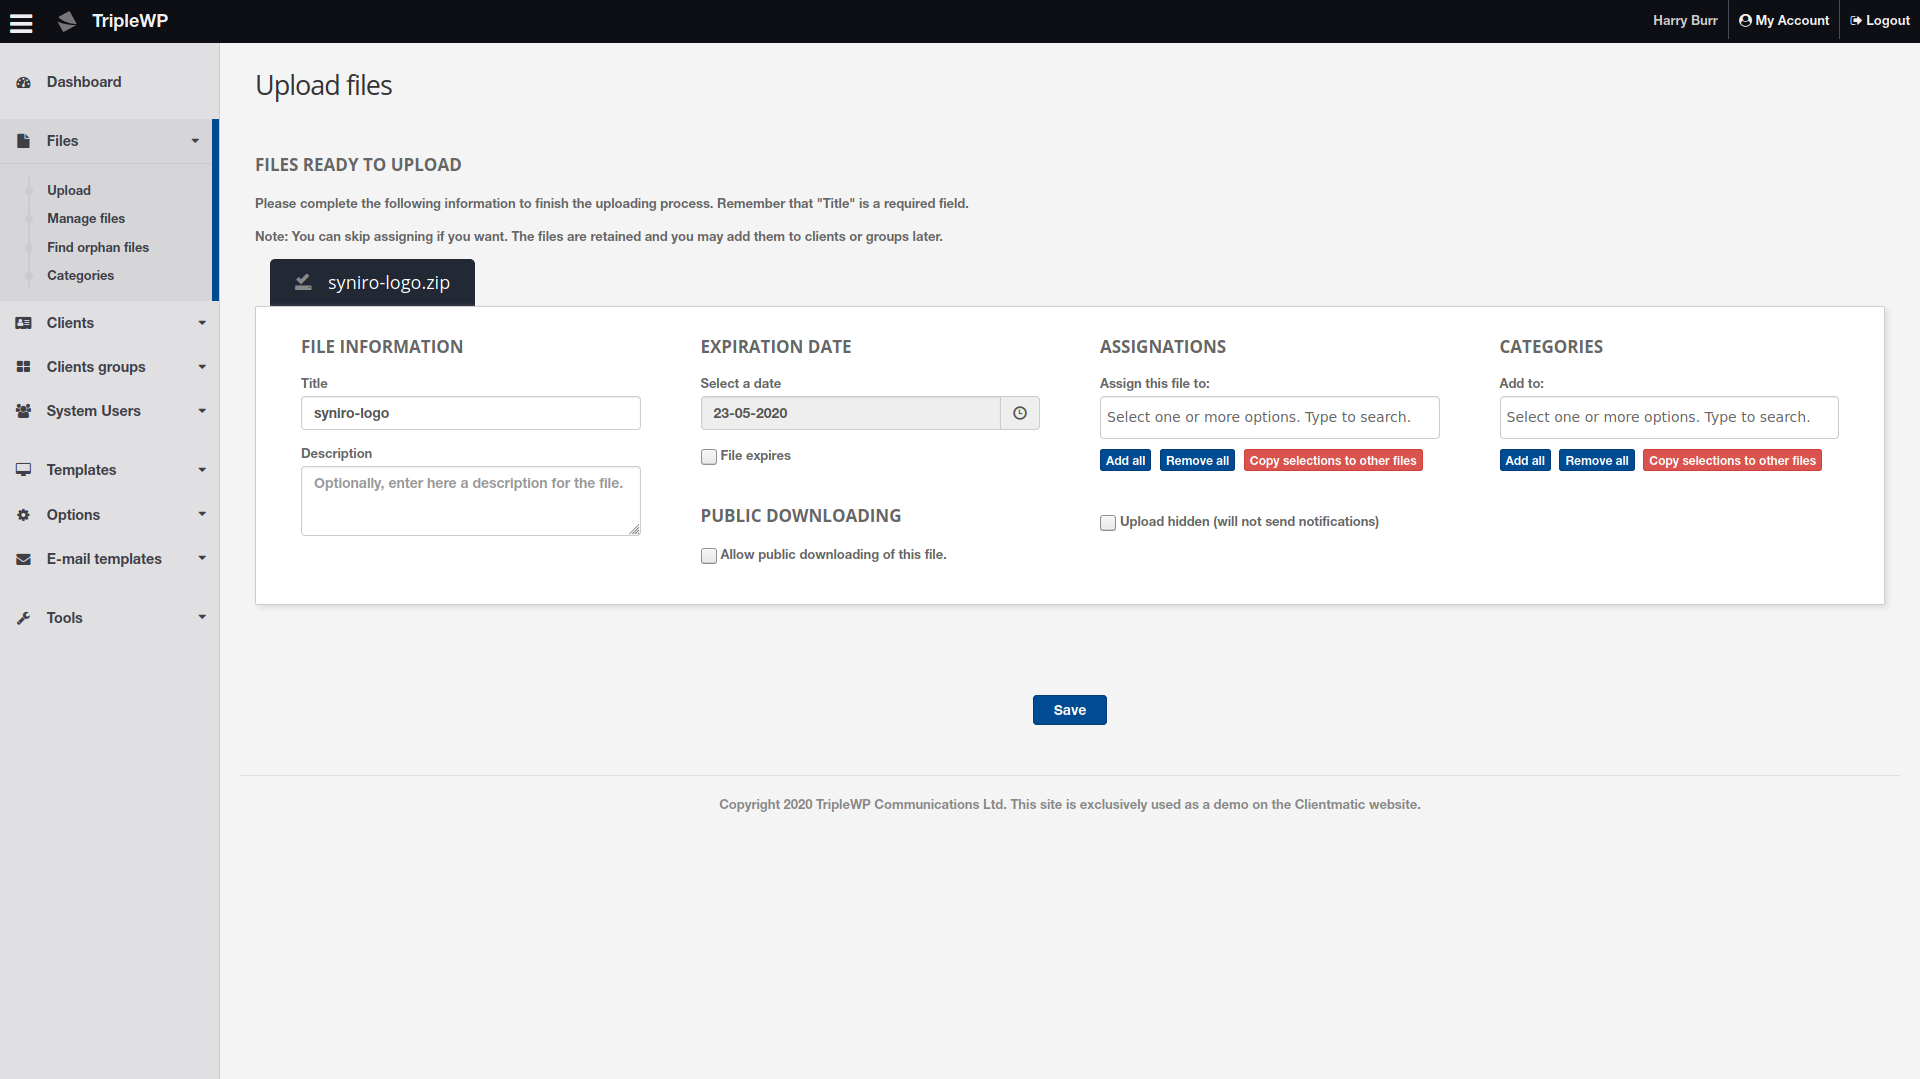Focus the Title input field
The image size is (1920, 1079).
[470, 413]
